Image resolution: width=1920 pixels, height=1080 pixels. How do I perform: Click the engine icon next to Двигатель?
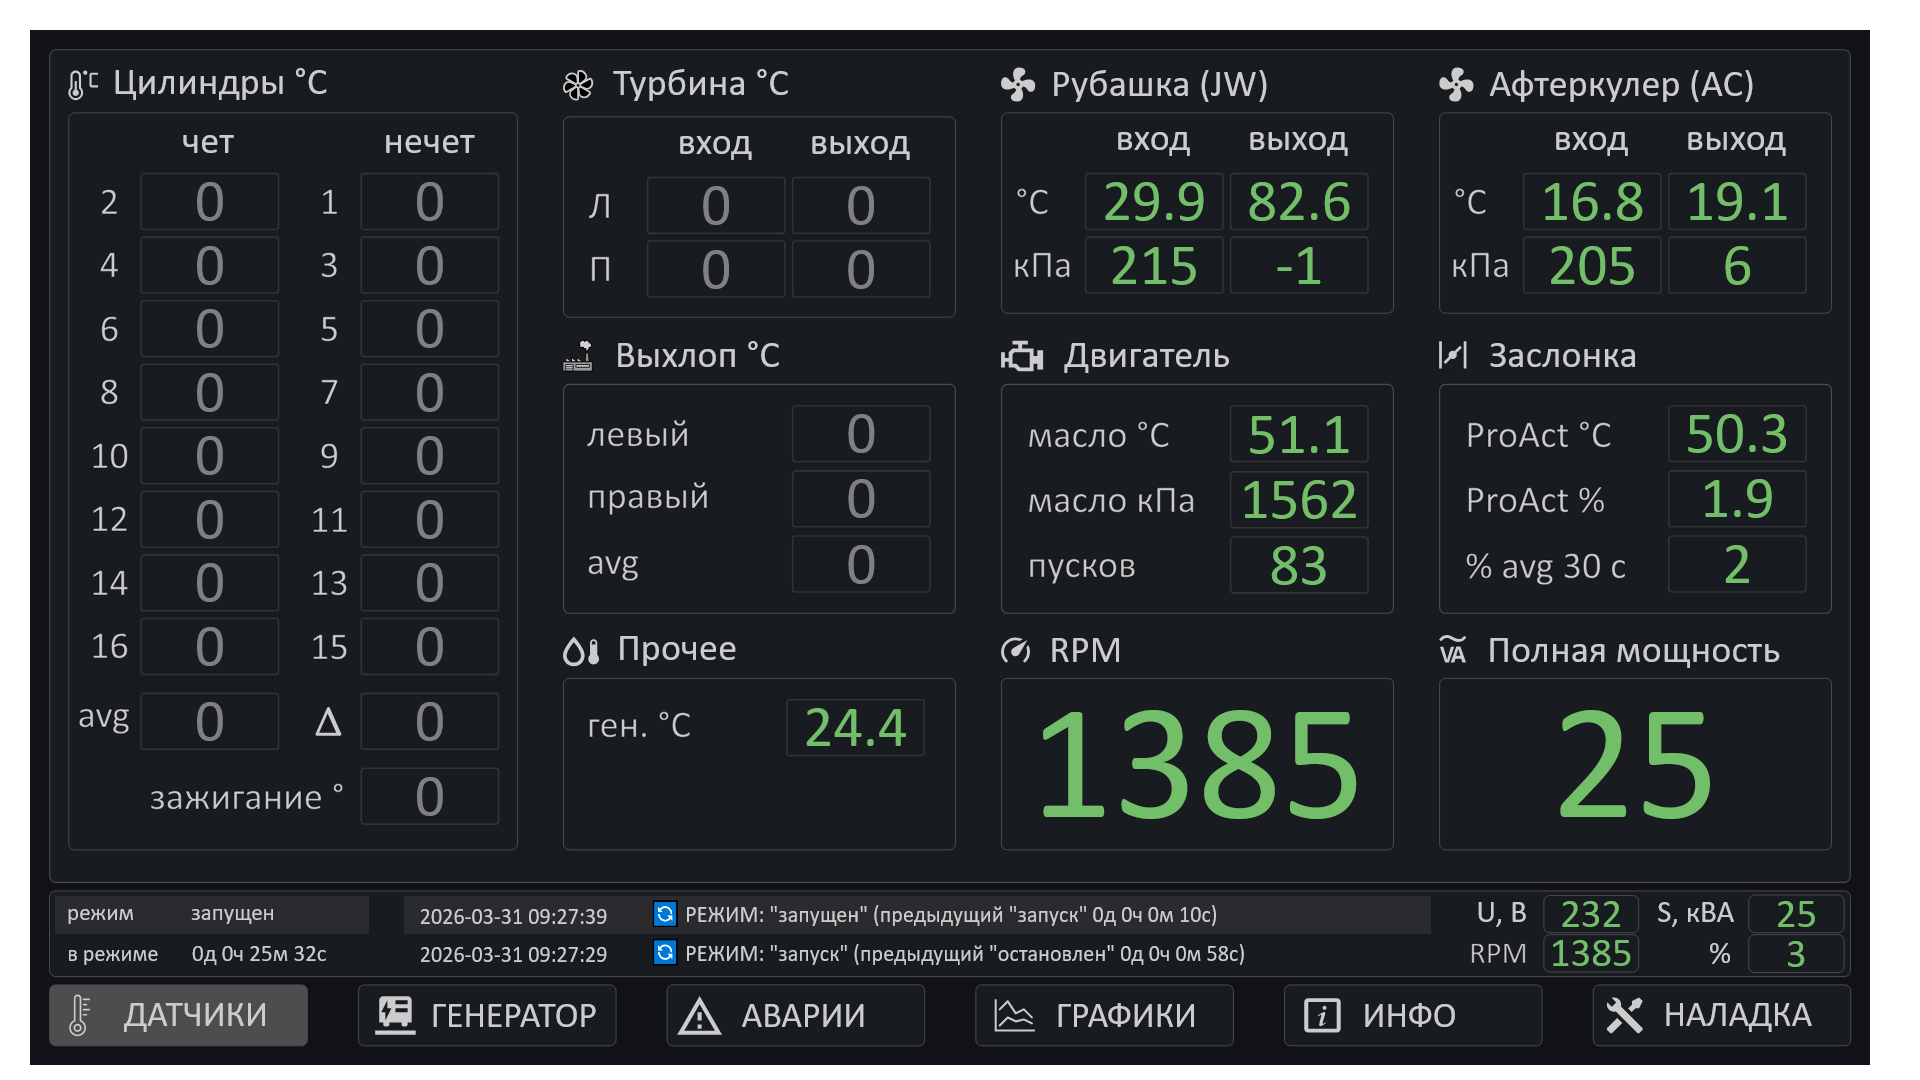1022,357
